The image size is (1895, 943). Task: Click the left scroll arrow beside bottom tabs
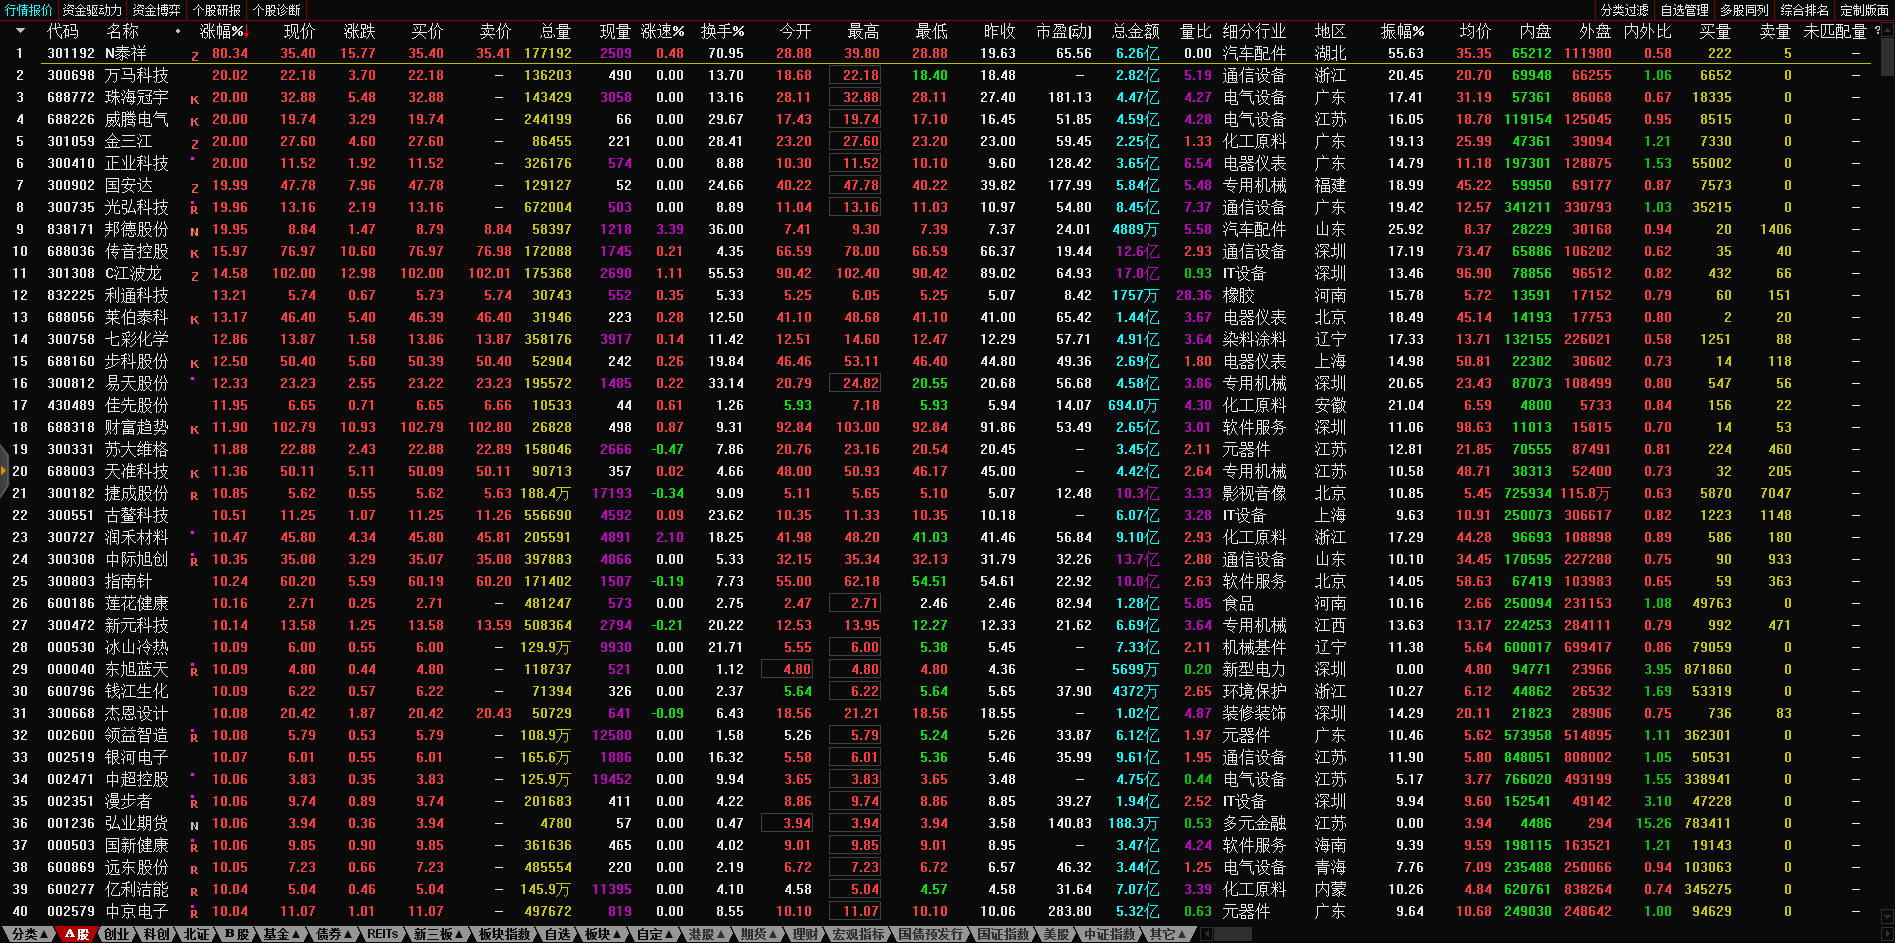(x=1206, y=934)
